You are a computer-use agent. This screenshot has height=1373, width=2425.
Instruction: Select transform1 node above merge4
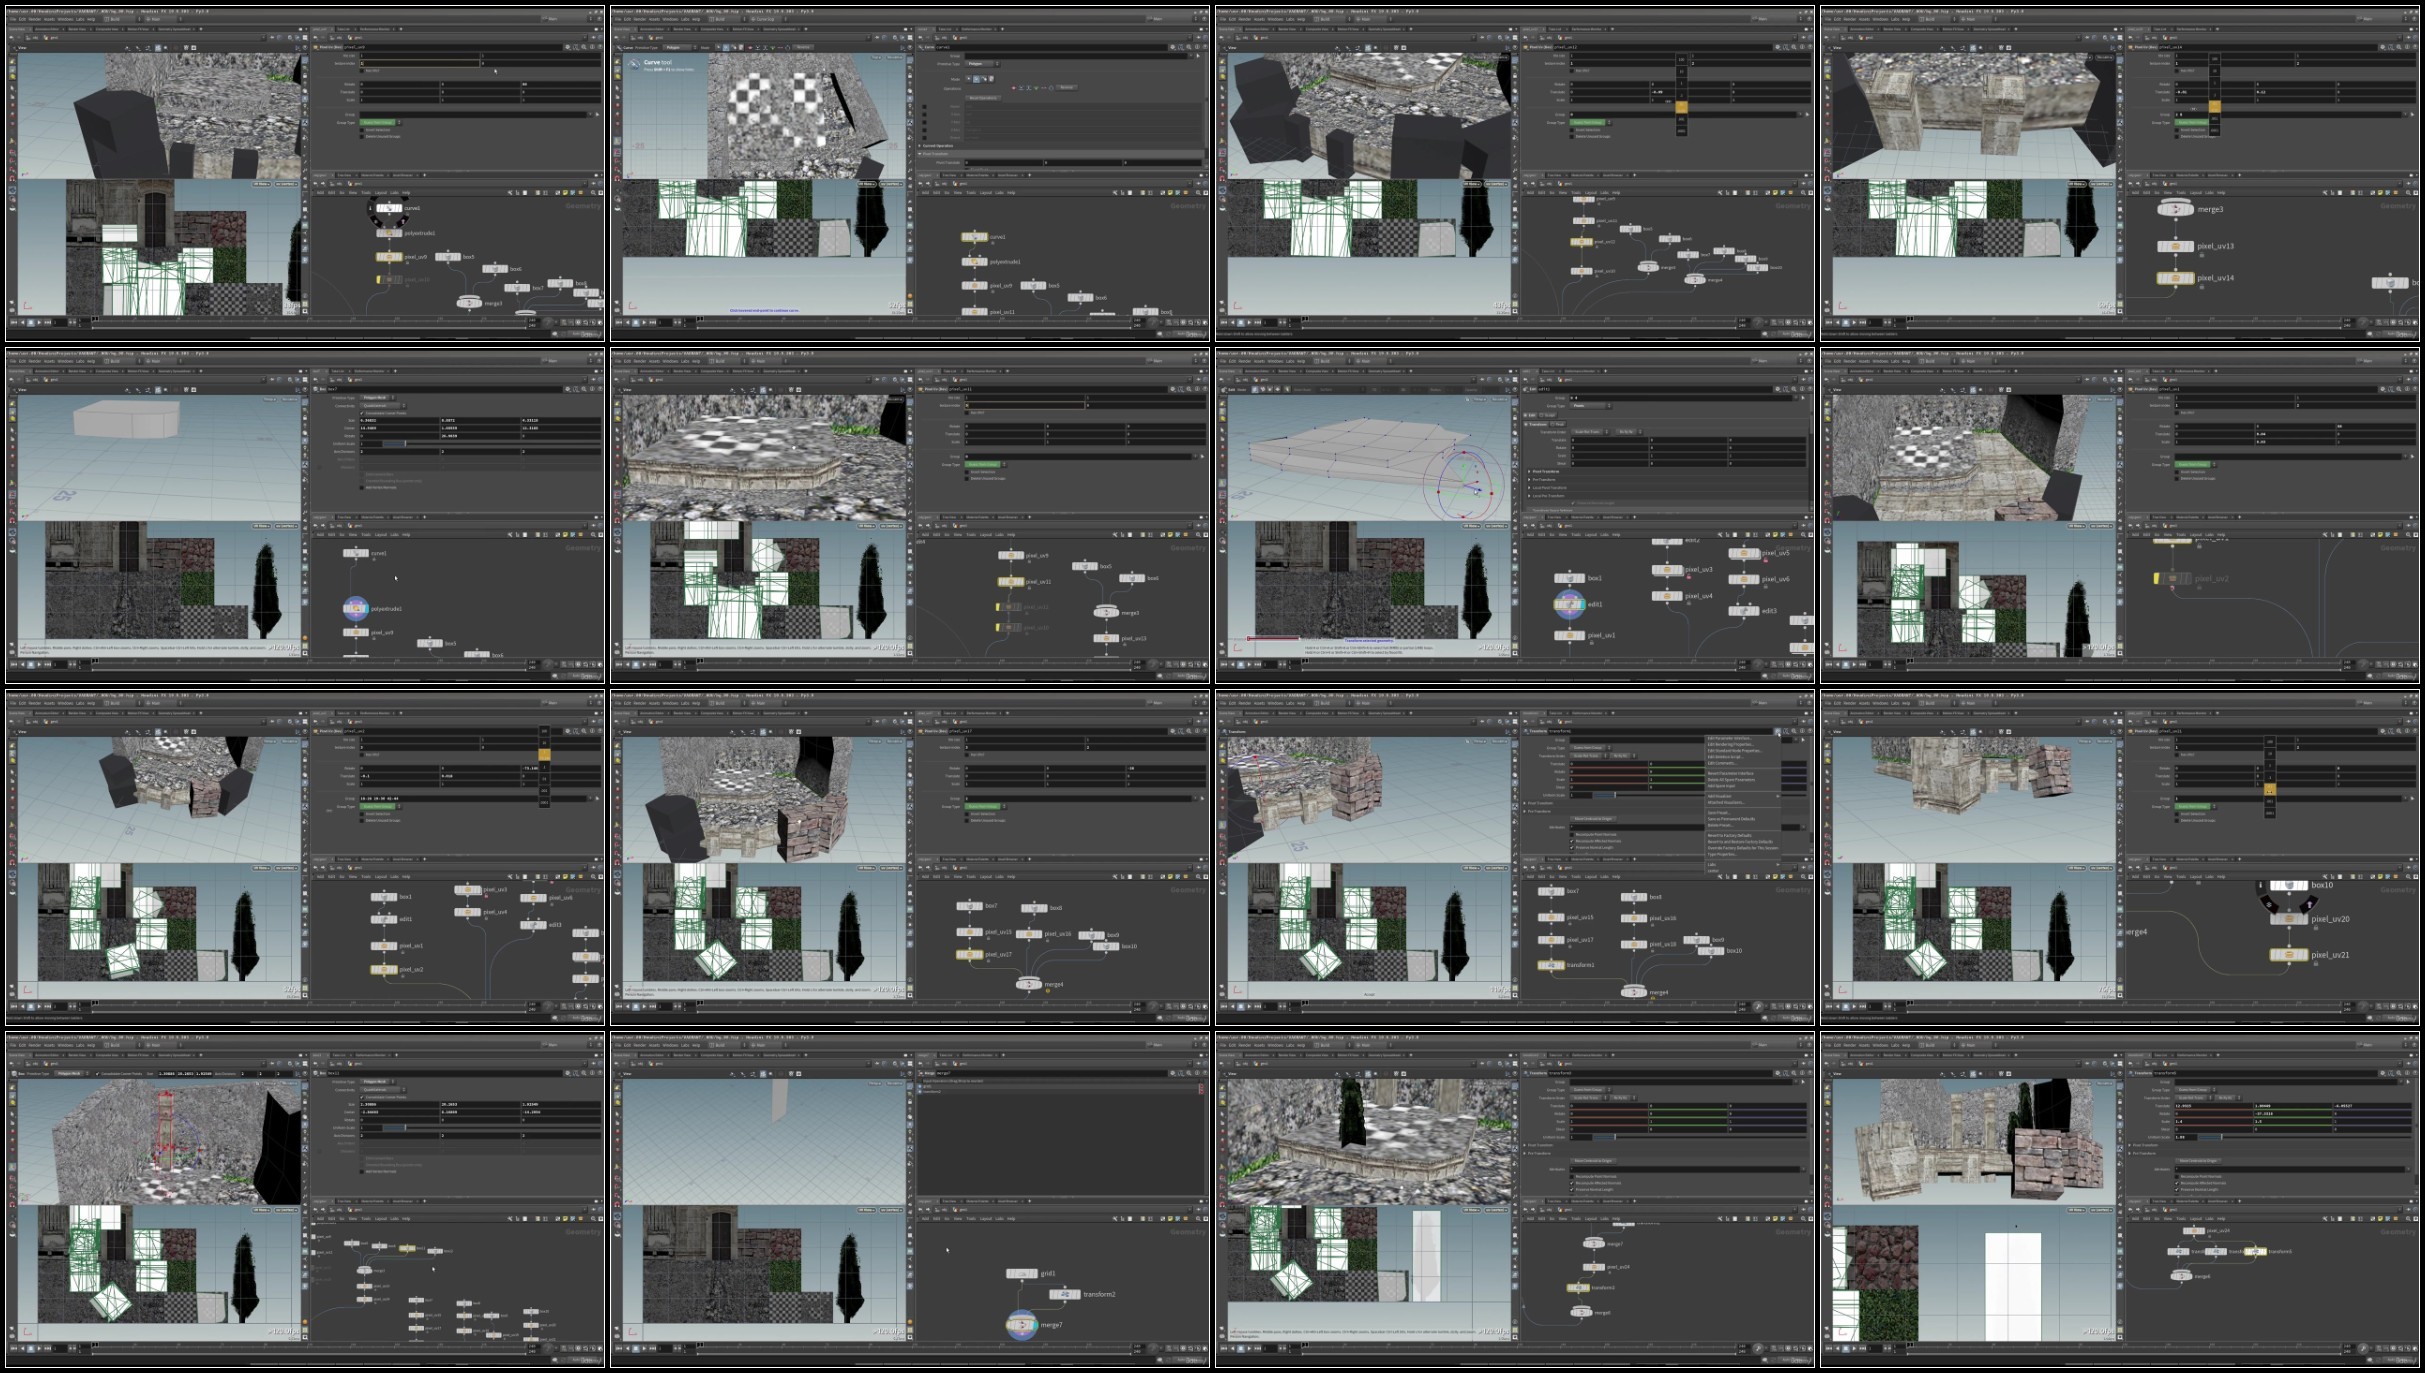coord(1551,965)
